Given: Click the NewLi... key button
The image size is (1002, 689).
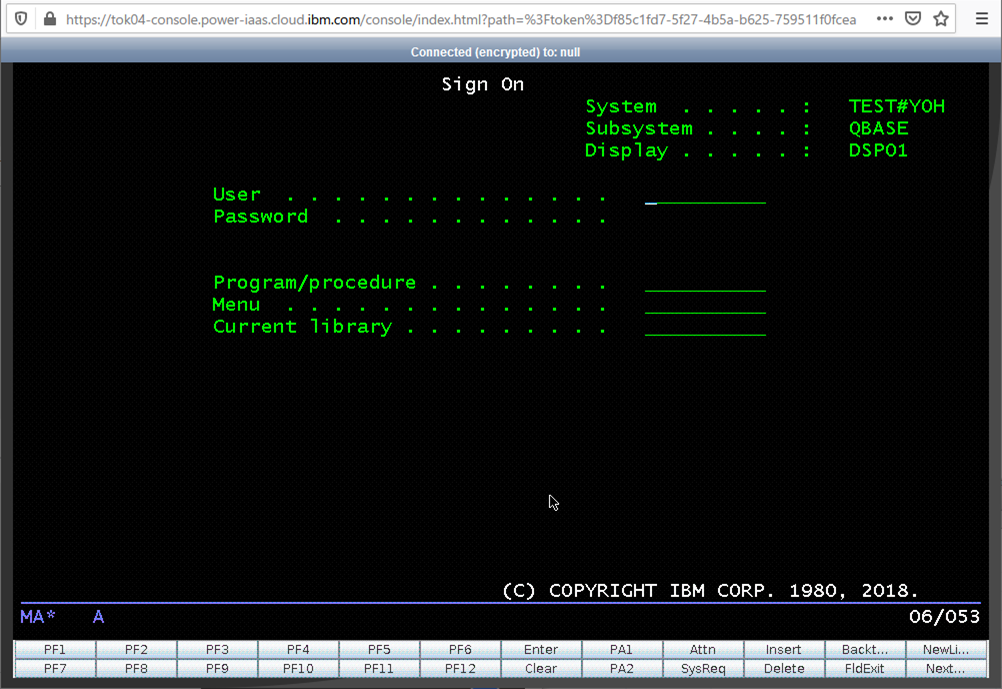Looking at the screenshot, I should tap(946, 649).
